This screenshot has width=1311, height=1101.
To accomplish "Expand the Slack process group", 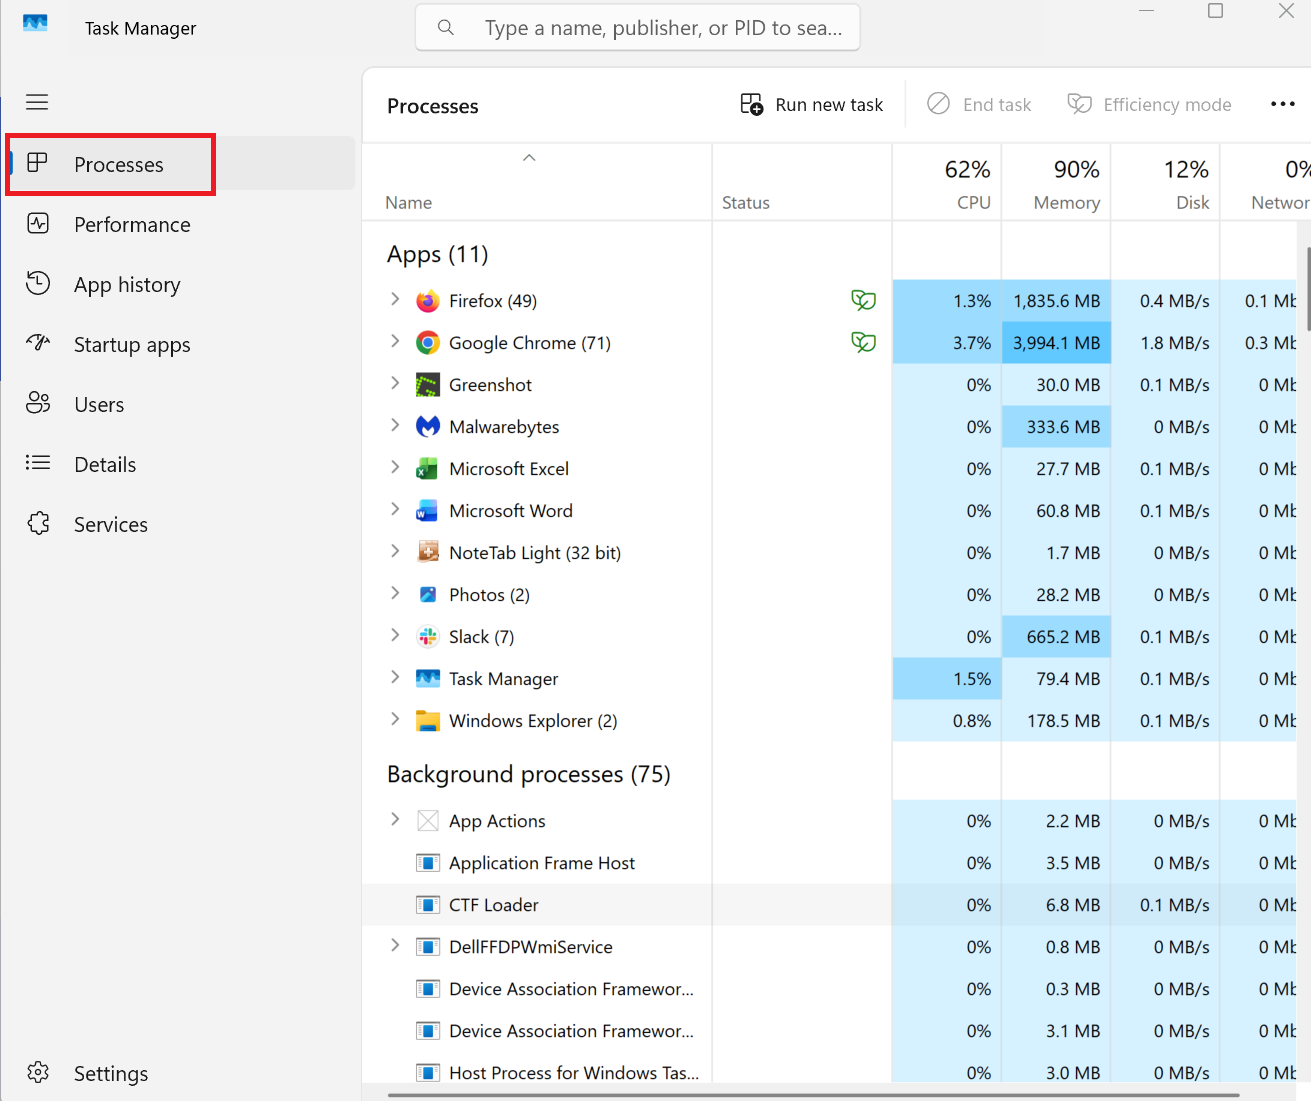I will 395,636.
